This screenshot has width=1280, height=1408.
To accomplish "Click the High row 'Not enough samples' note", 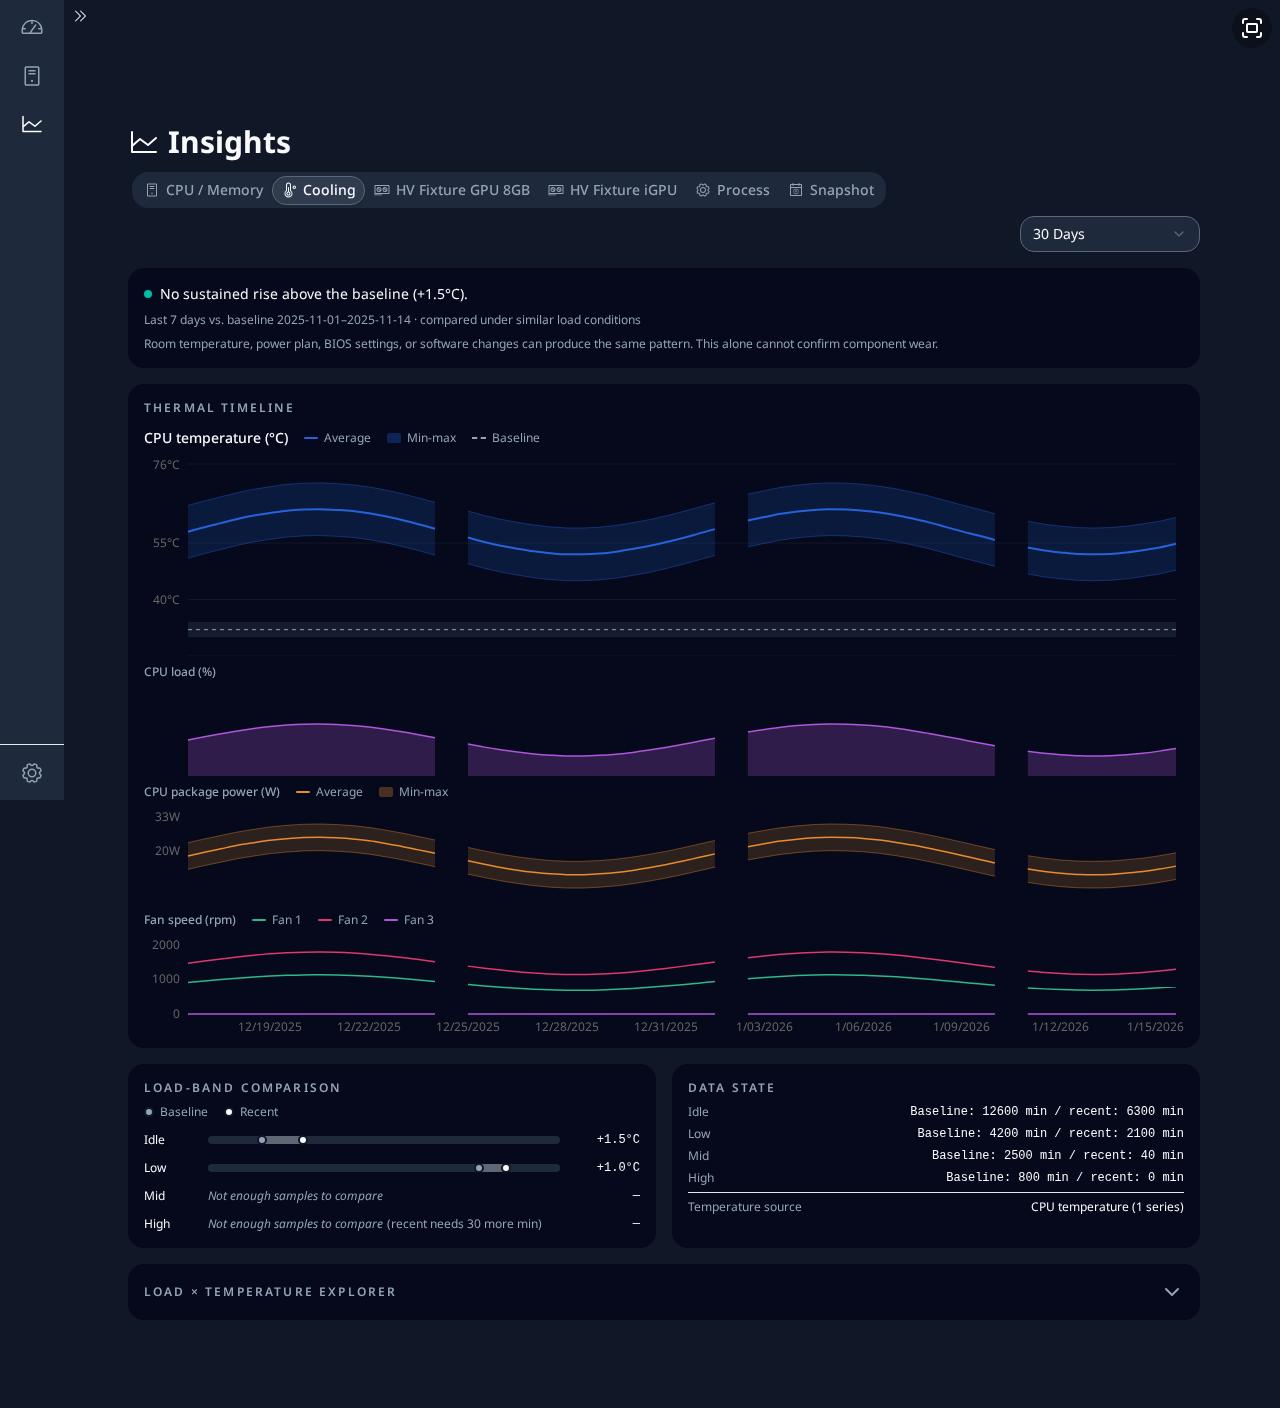I will (375, 1224).
